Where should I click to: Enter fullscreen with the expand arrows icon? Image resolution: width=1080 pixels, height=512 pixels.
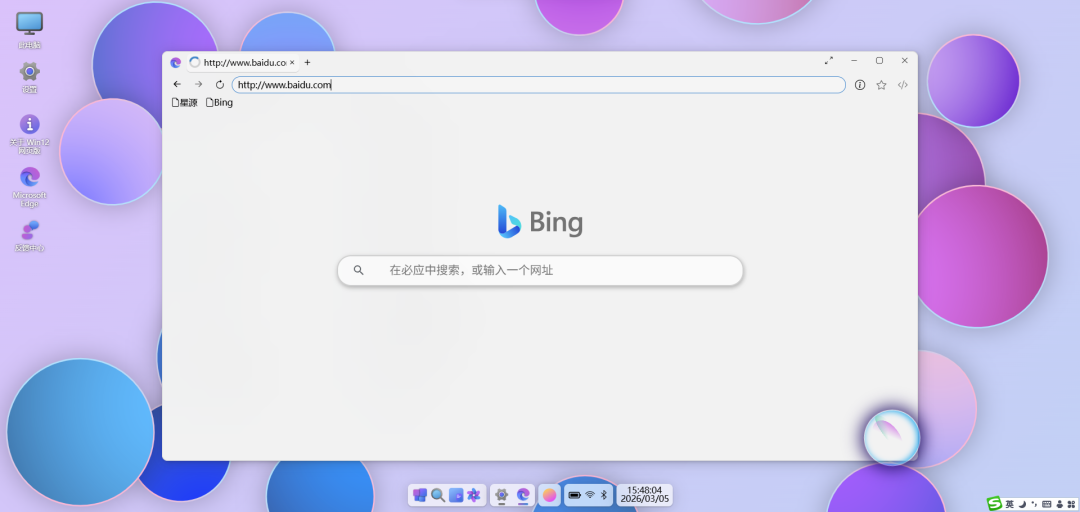coord(829,61)
